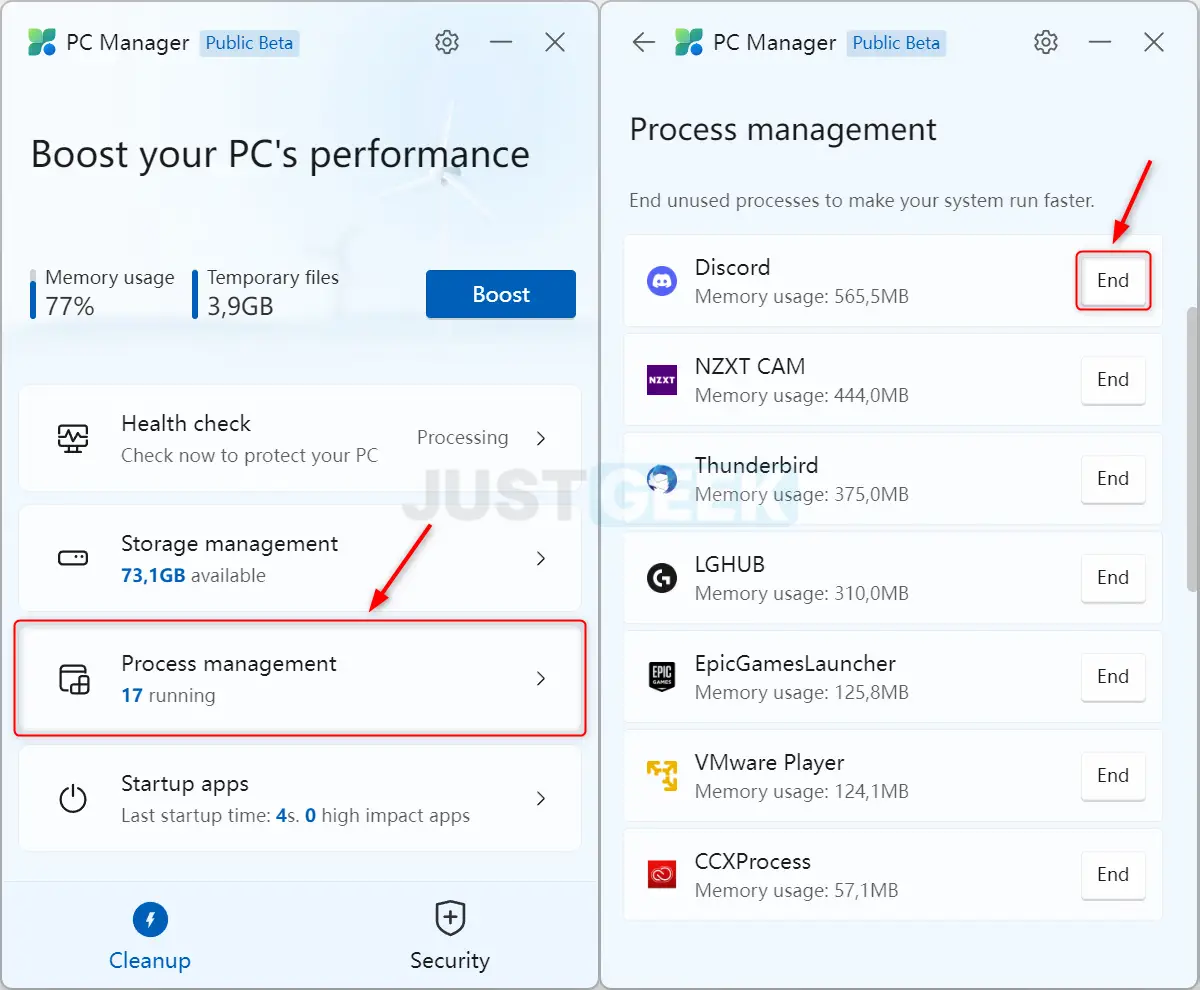Switch to the Security tab
Viewport: 1200px width, 990px height.
450,937
